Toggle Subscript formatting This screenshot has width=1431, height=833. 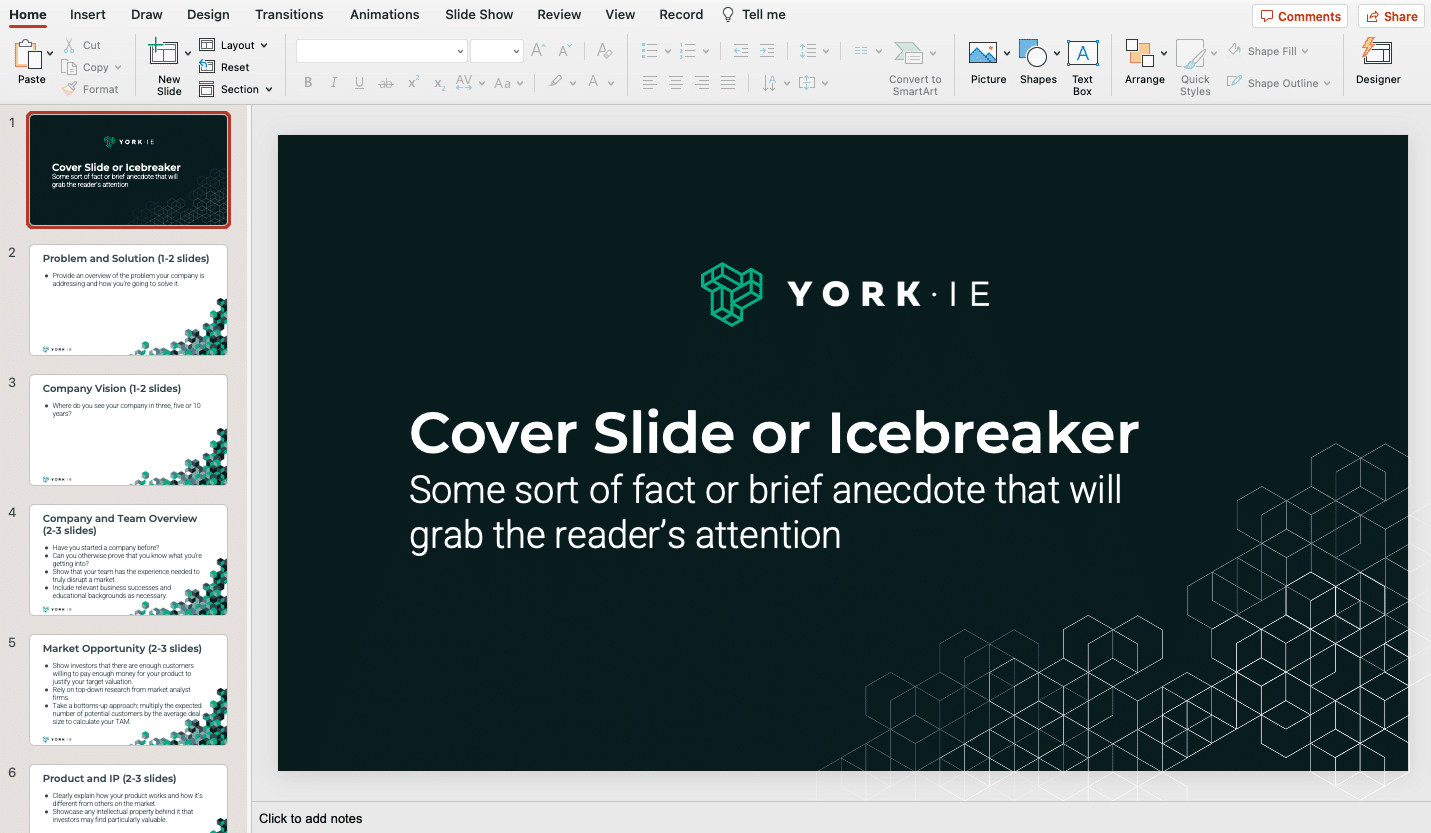(438, 83)
